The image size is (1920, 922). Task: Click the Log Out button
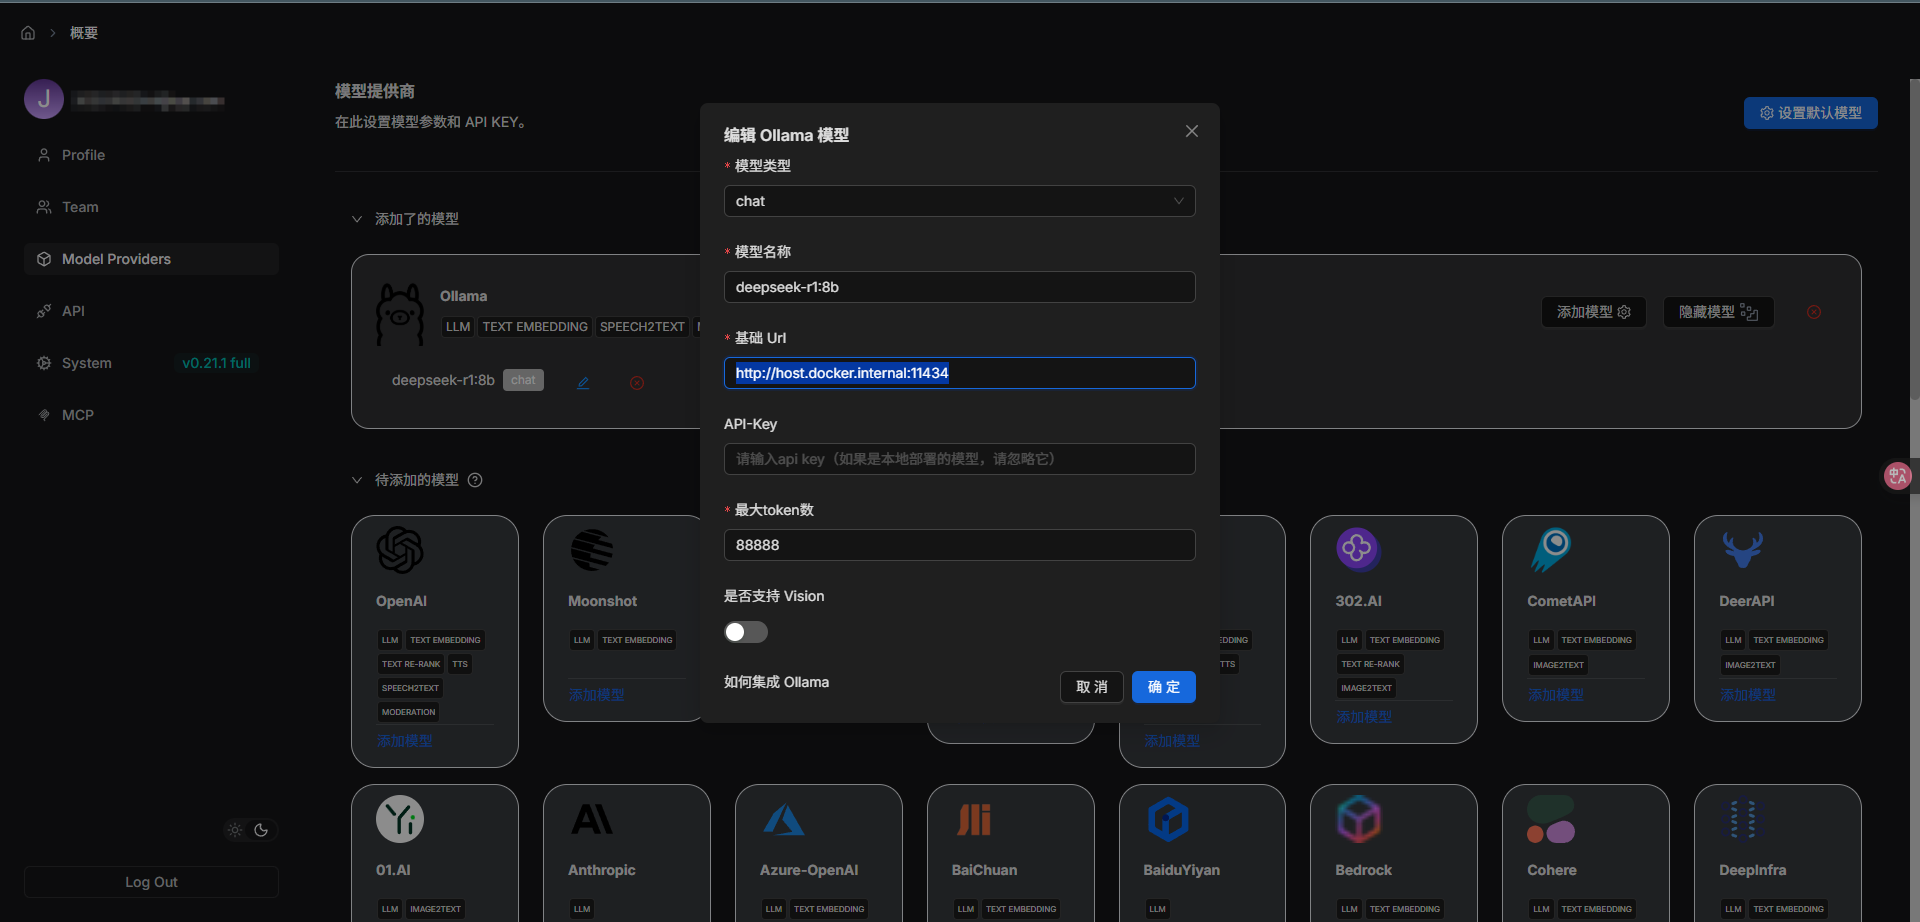point(151,882)
